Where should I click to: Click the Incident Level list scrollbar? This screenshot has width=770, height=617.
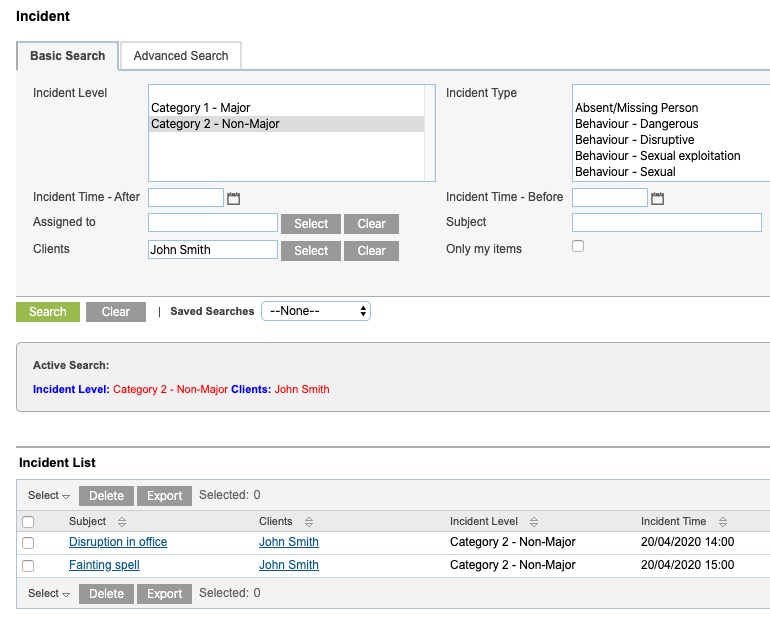430,133
